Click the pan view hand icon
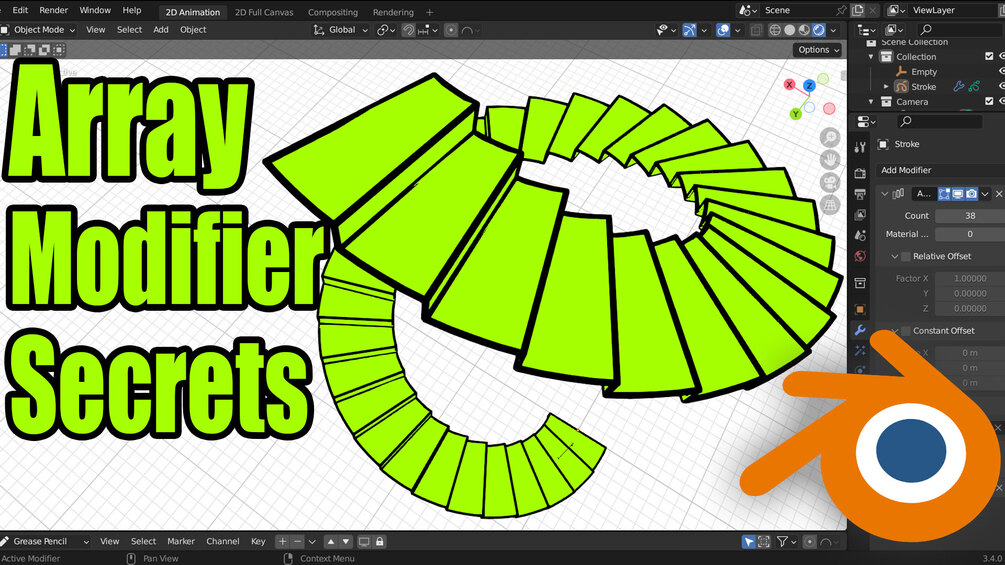Viewport: 1005px width, 565px height. coord(830,160)
